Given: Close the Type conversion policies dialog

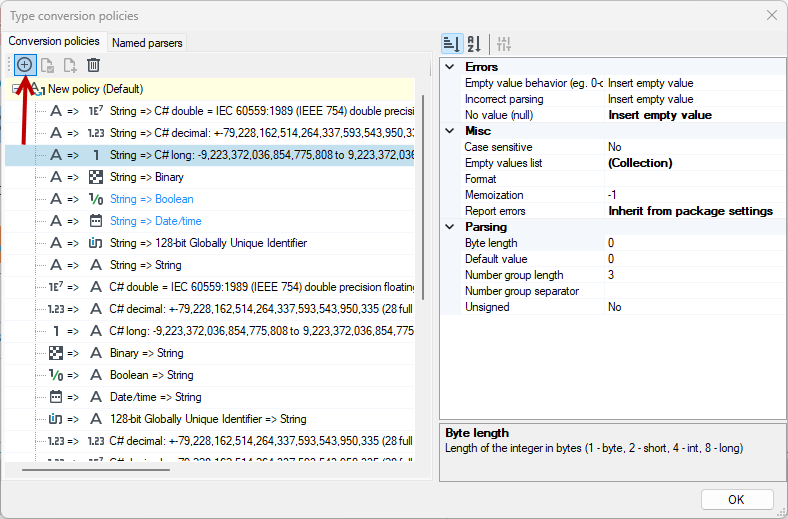Looking at the screenshot, I should point(772,16).
